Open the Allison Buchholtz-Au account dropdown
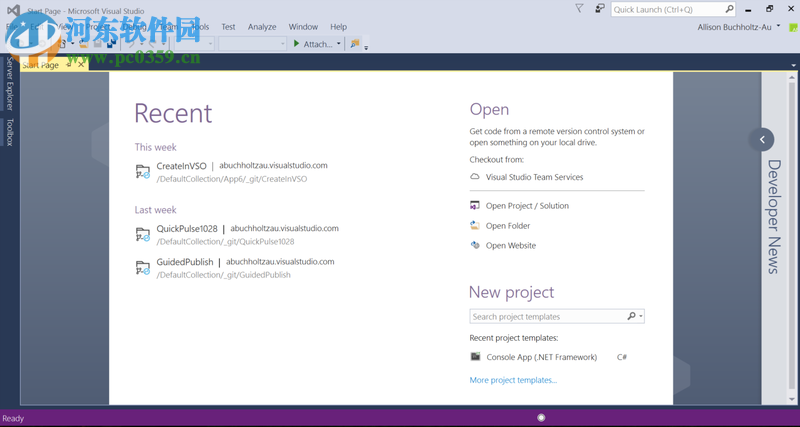 click(779, 26)
